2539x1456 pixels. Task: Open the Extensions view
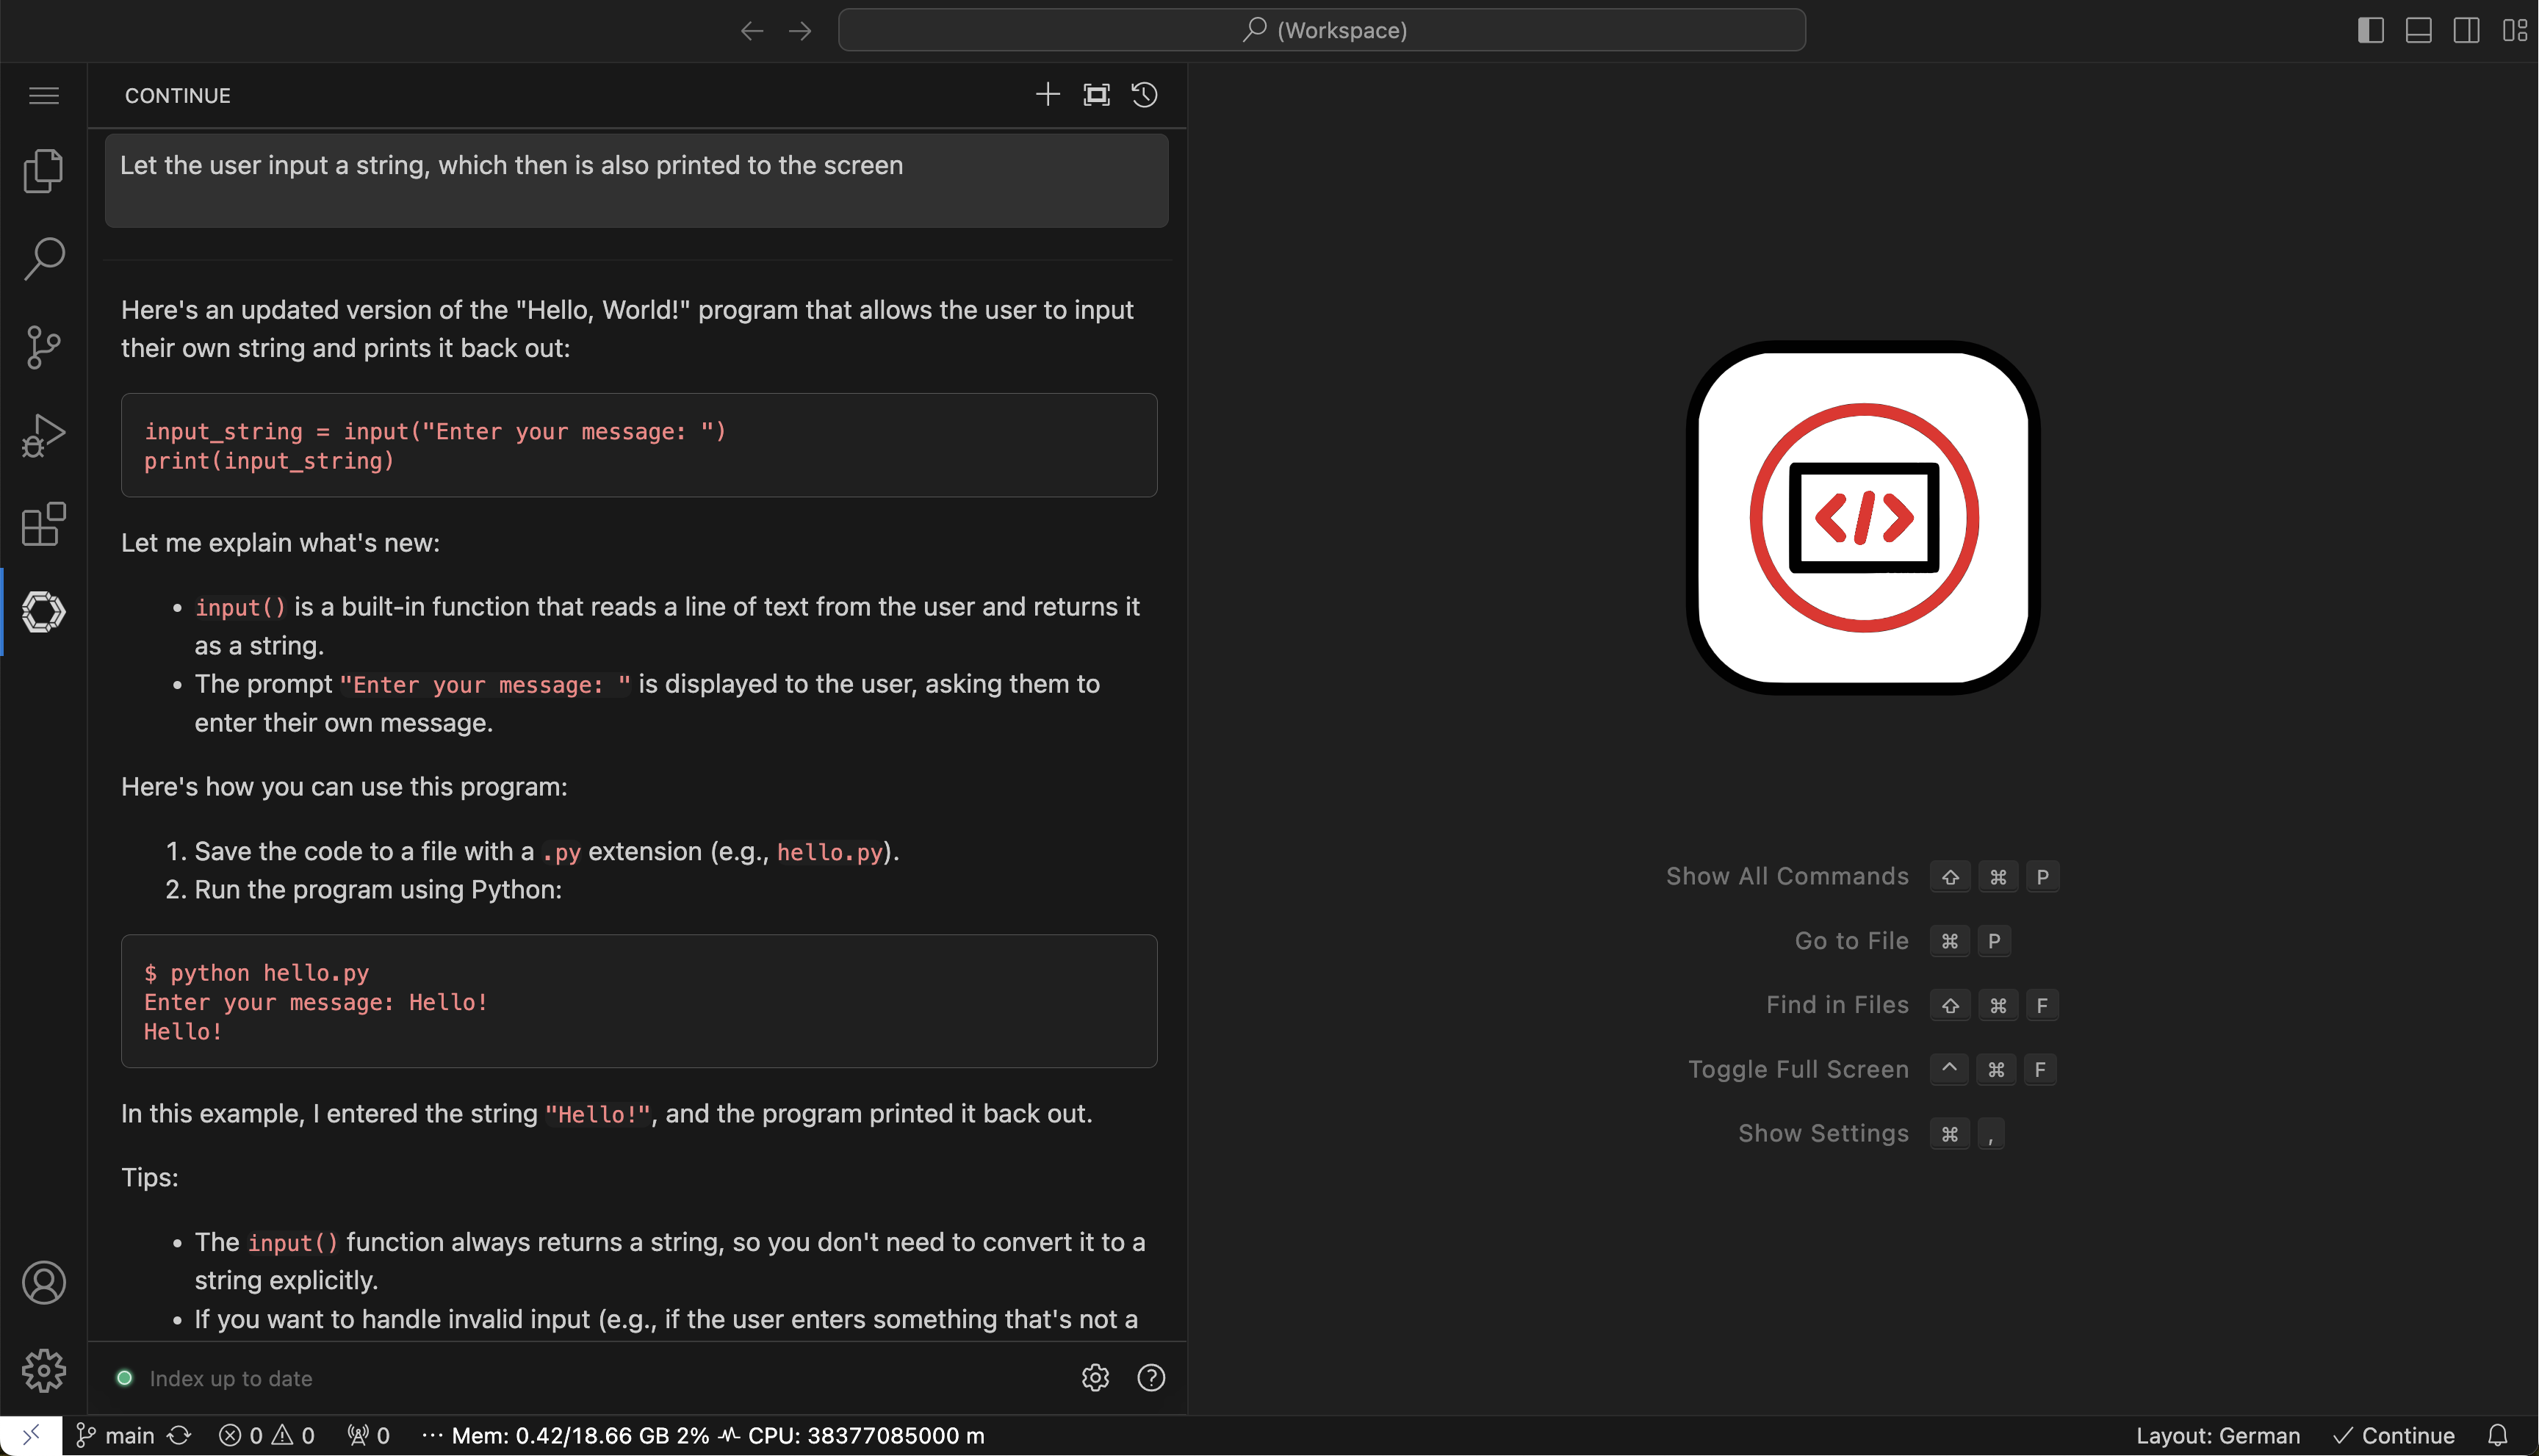pos(44,524)
